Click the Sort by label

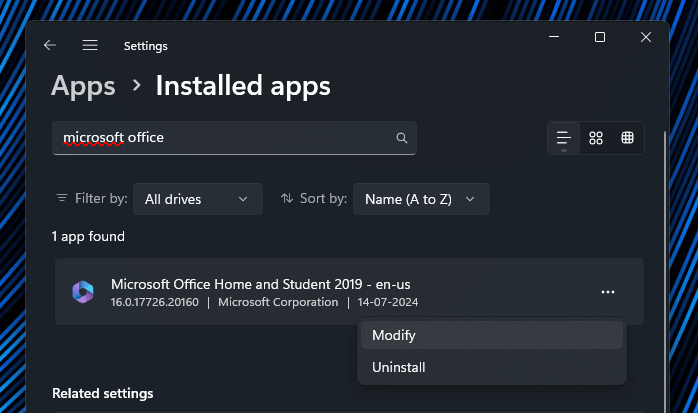point(323,198)
